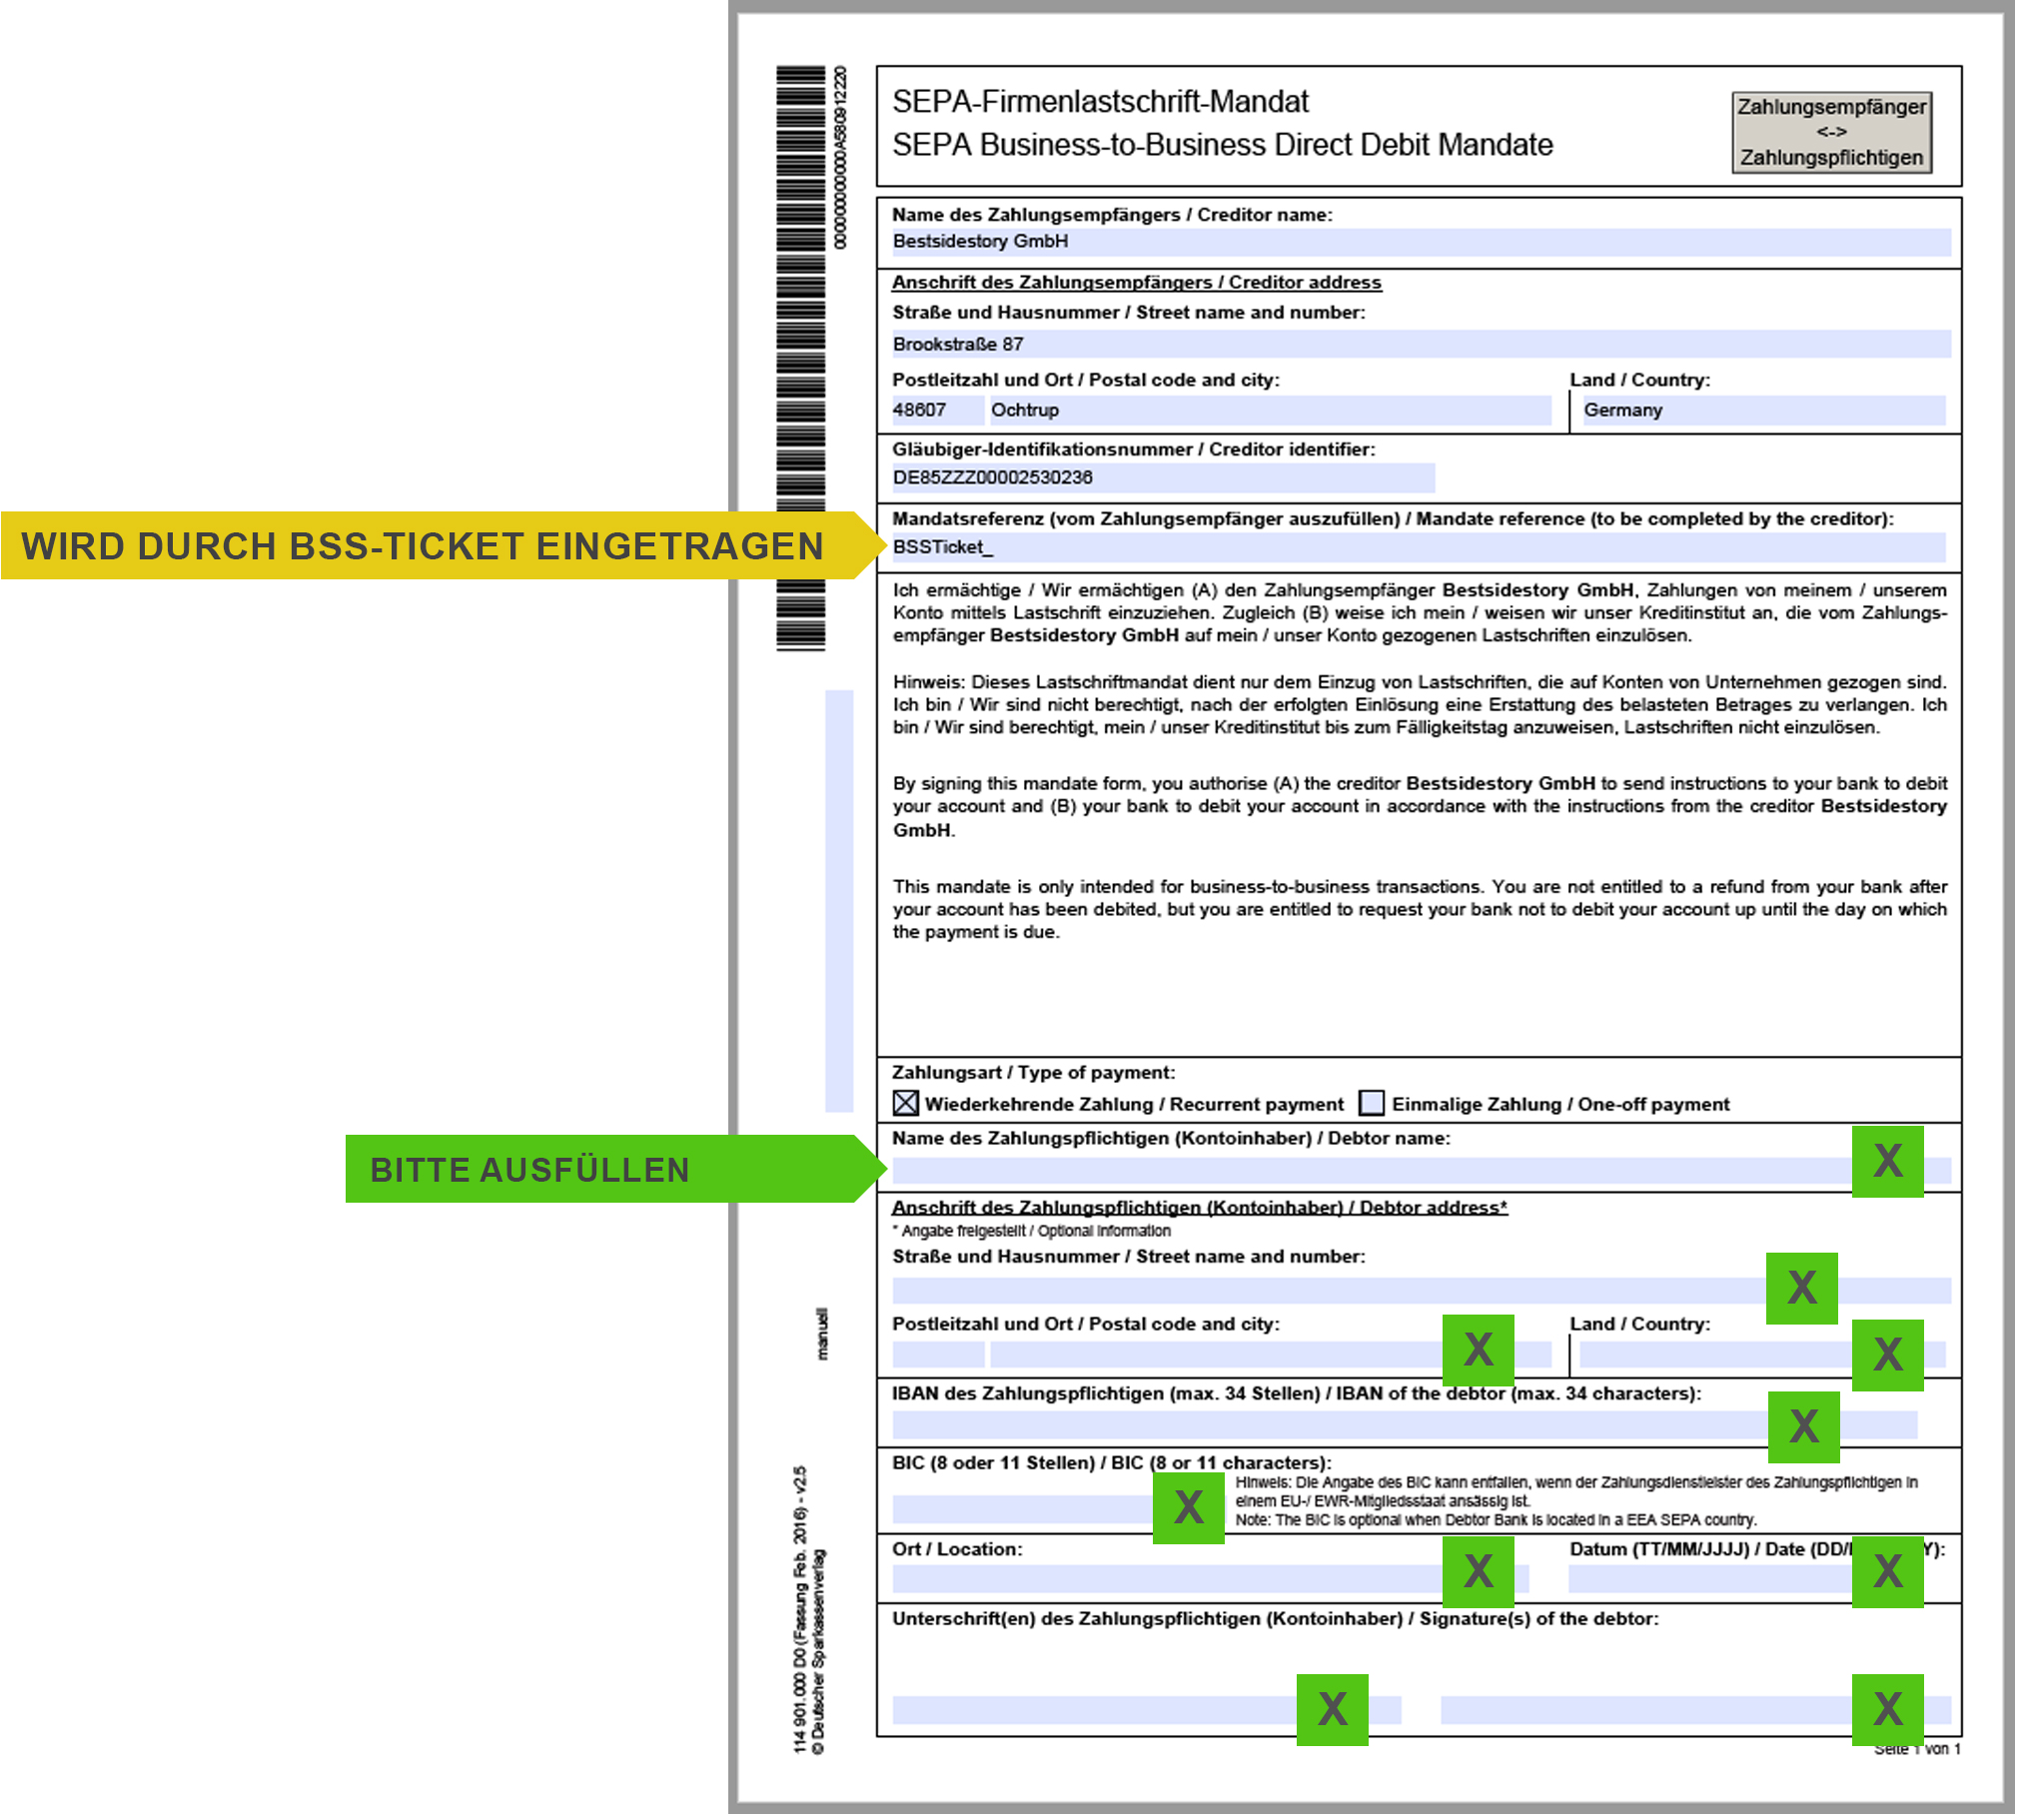Click the 'SEPA Business-to-Business Direct Debit Mandate' subtitle
The image size is (2018, 1820).
1225,145
